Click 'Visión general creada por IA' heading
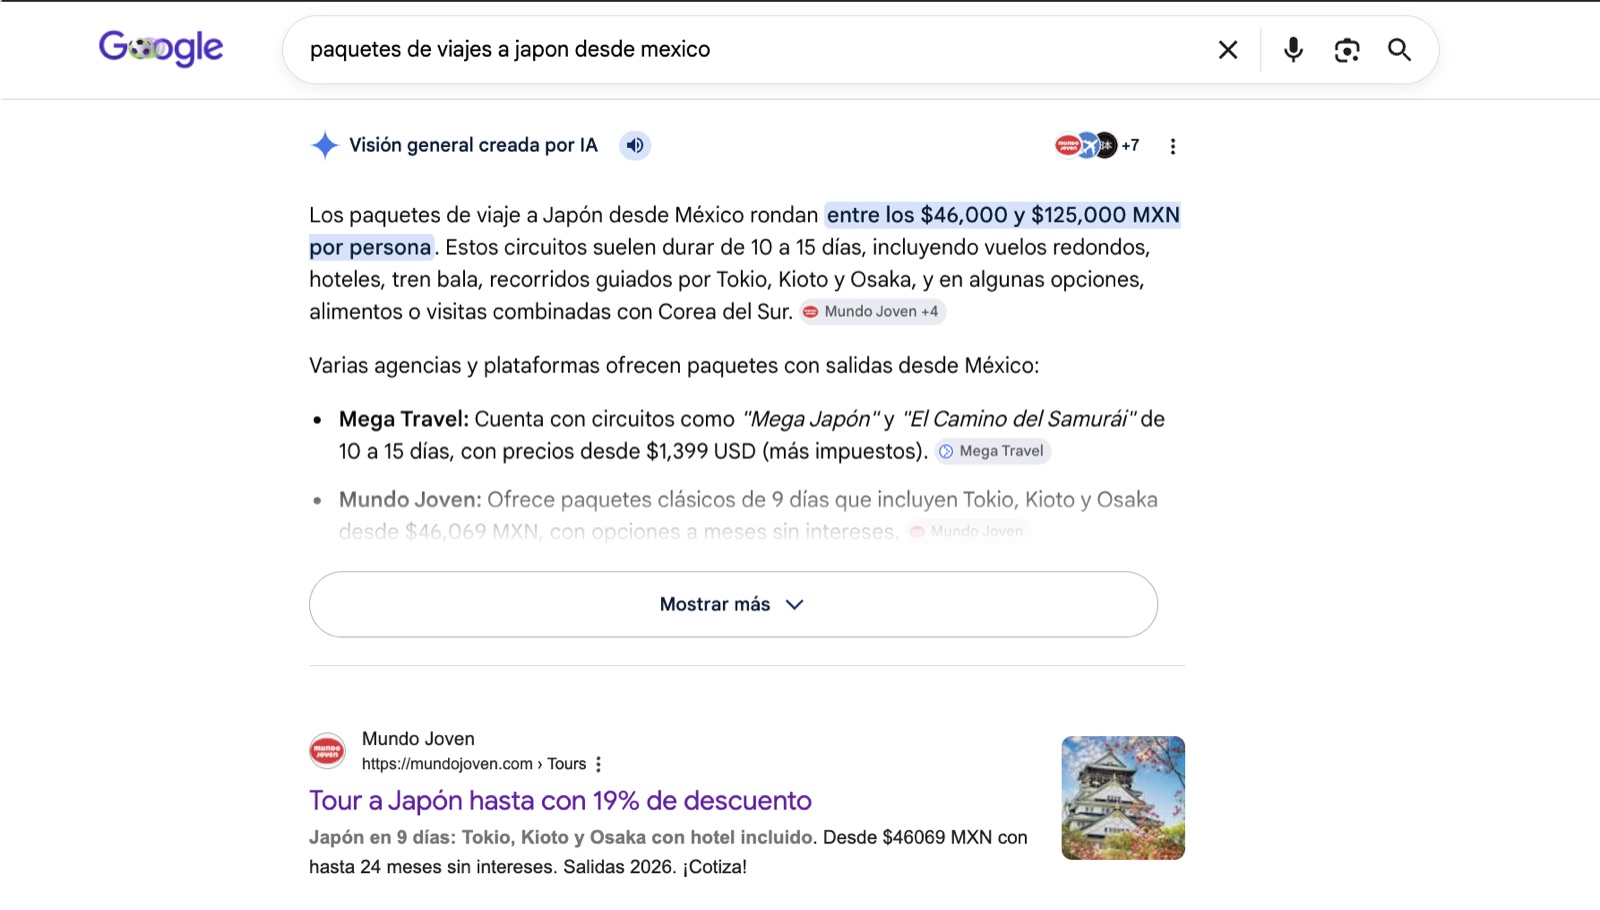Image resolution: width=1600 pixels, height=910 pixels. (x=473, y=145)
